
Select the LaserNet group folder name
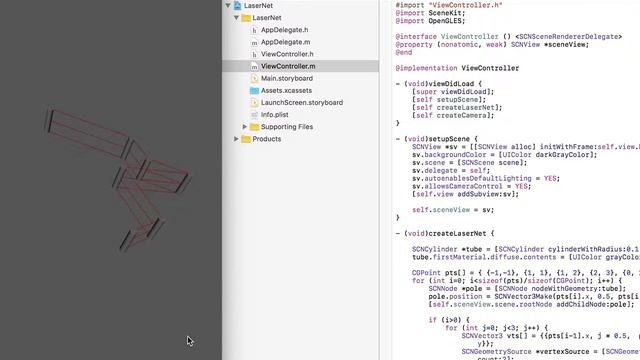267,18
